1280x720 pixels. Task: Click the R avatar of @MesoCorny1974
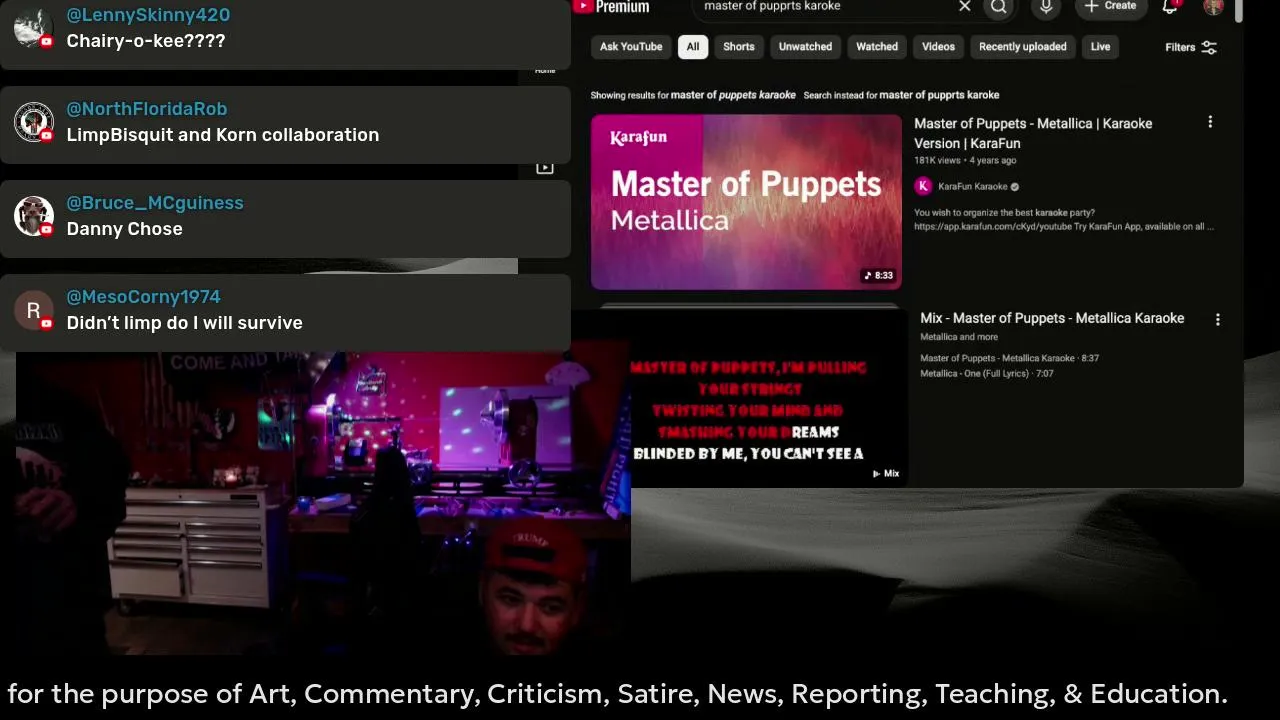(33, 310)
